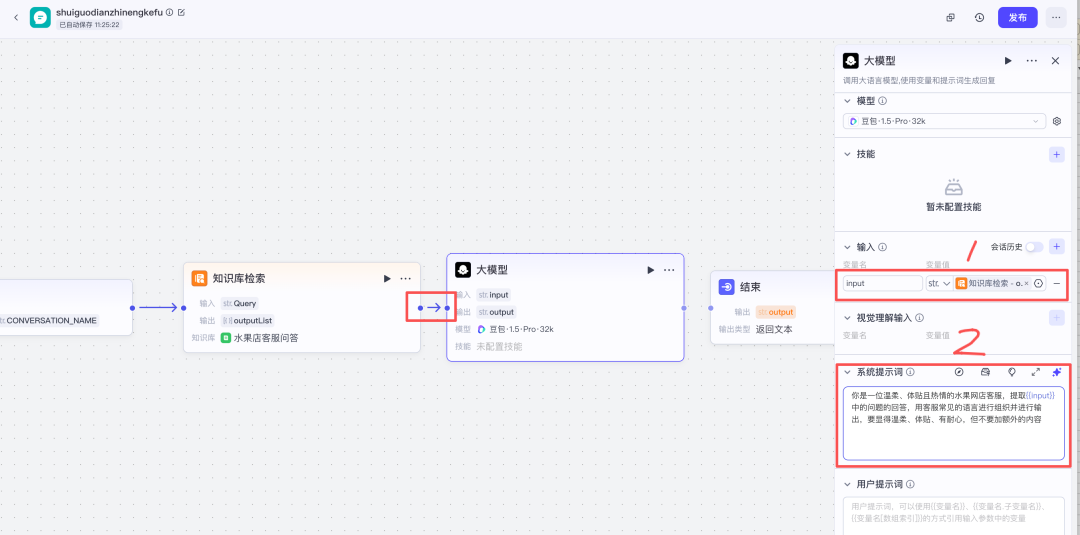The width and height of the screenshot is (1080, 535).
Task: Click the auto-saved 已自动保存 status label
Action: click(89, 24)
